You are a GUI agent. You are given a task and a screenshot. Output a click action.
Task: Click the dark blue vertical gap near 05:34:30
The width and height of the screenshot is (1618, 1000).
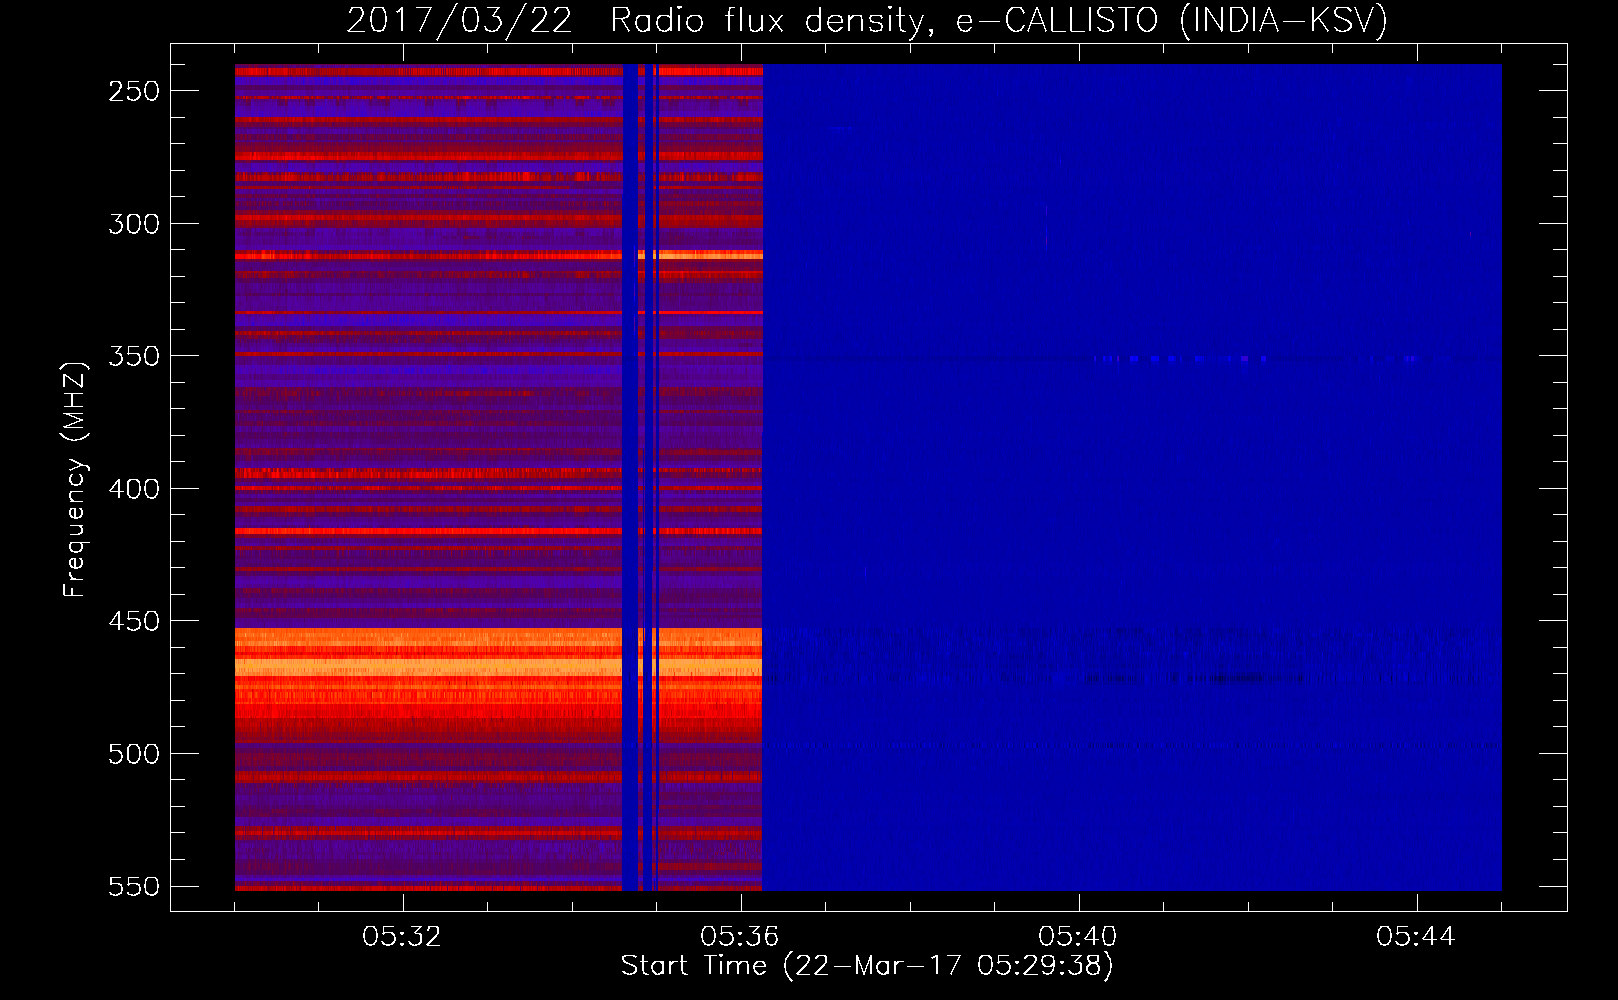click(629, 477)
